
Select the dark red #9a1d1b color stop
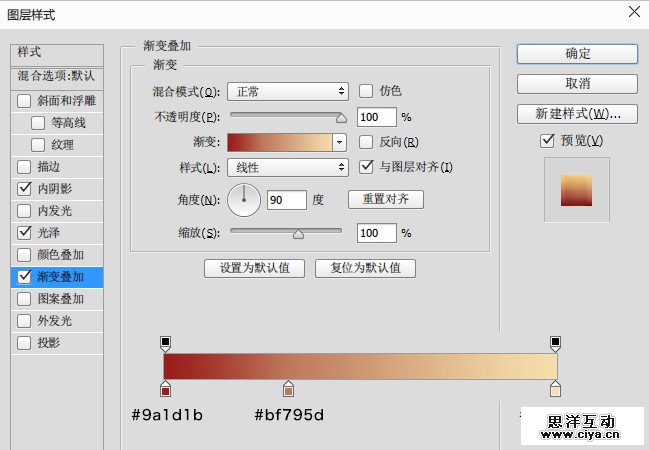point(165,389)
